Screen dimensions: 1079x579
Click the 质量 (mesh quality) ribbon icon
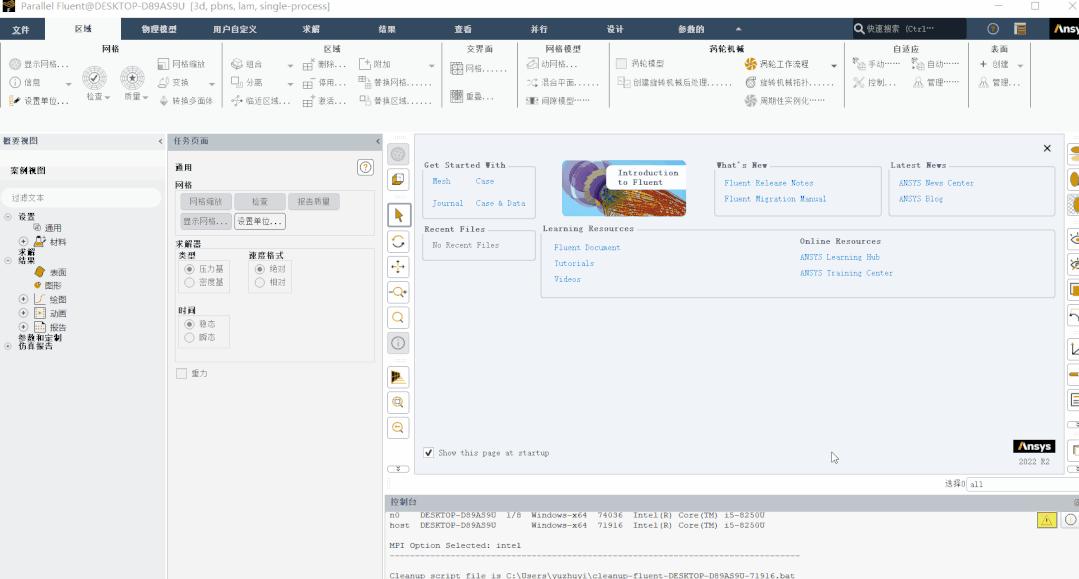(x=132, y=78)
